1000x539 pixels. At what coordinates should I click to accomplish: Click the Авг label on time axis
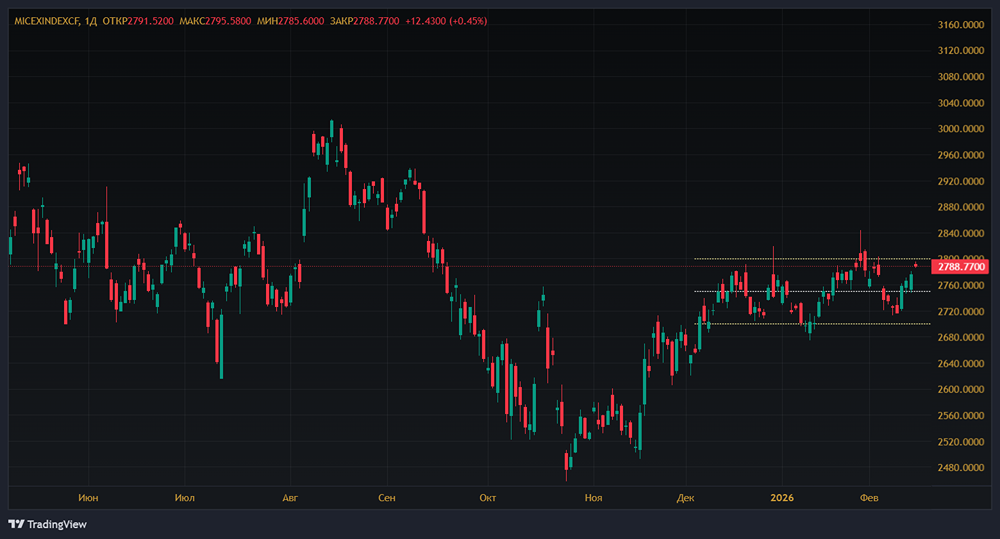pos(291,497)
